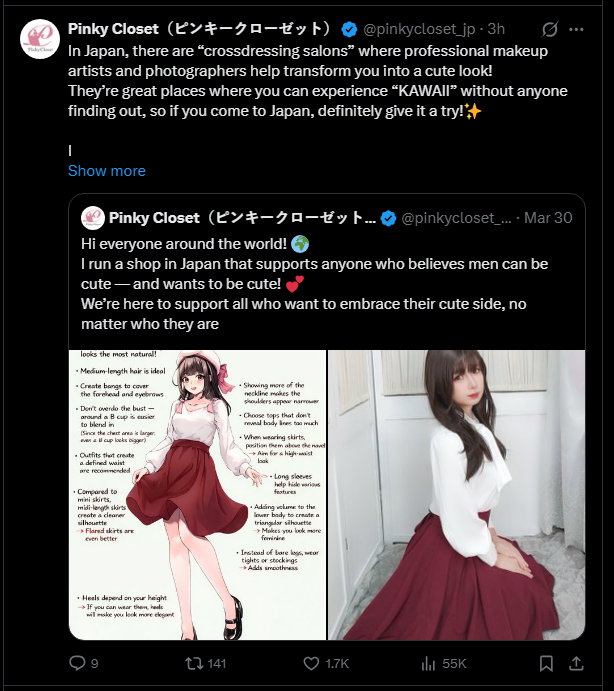Open quoted post text about cute shop
The image size is (614, 691).
314,284
